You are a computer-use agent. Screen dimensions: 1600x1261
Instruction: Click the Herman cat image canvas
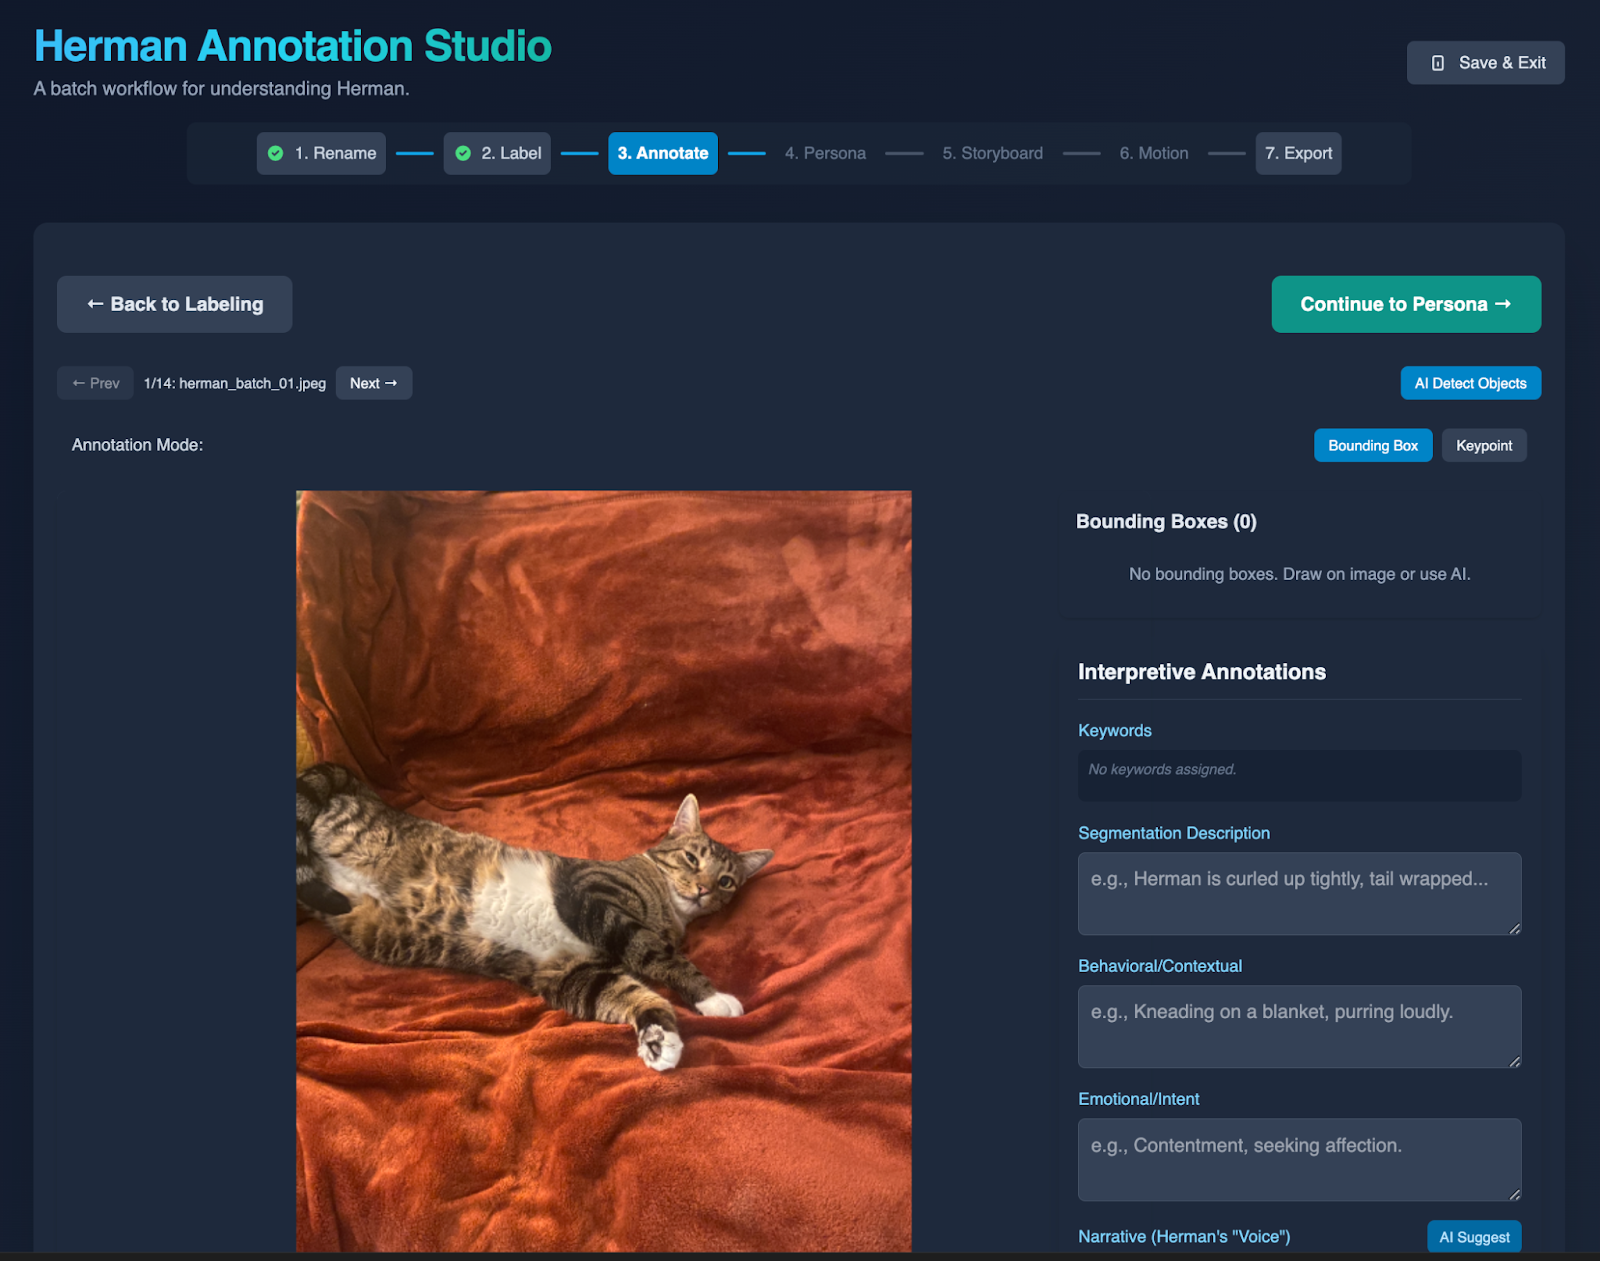tap(603, 870)
